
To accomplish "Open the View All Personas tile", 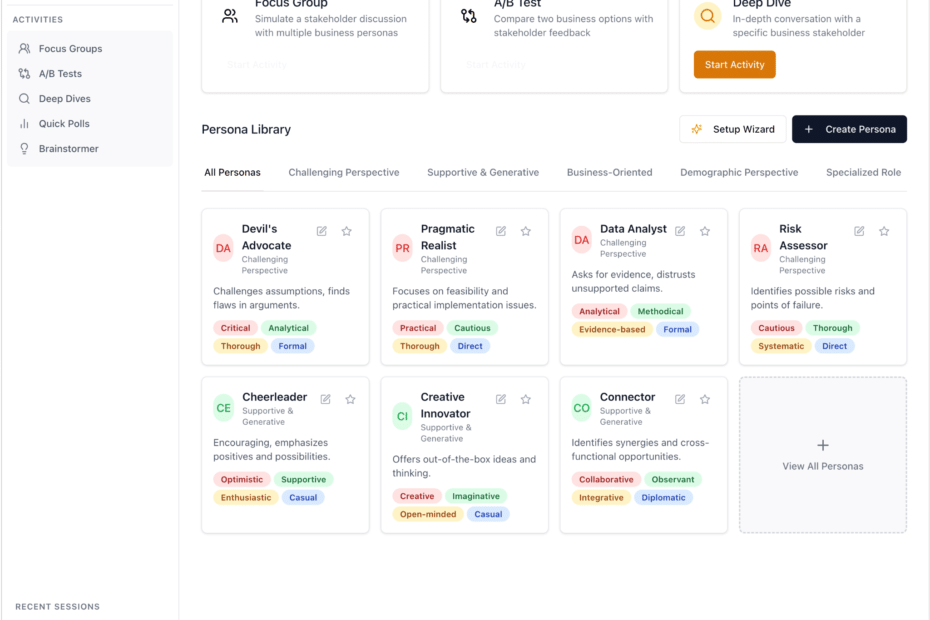I will pyautogui.click(x=823, y=455).
